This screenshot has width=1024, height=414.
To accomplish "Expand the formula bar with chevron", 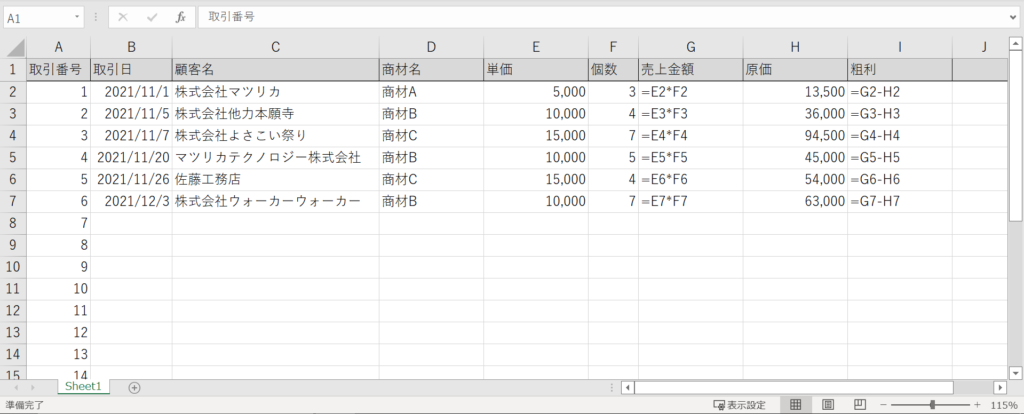I will click(1013, 18).
